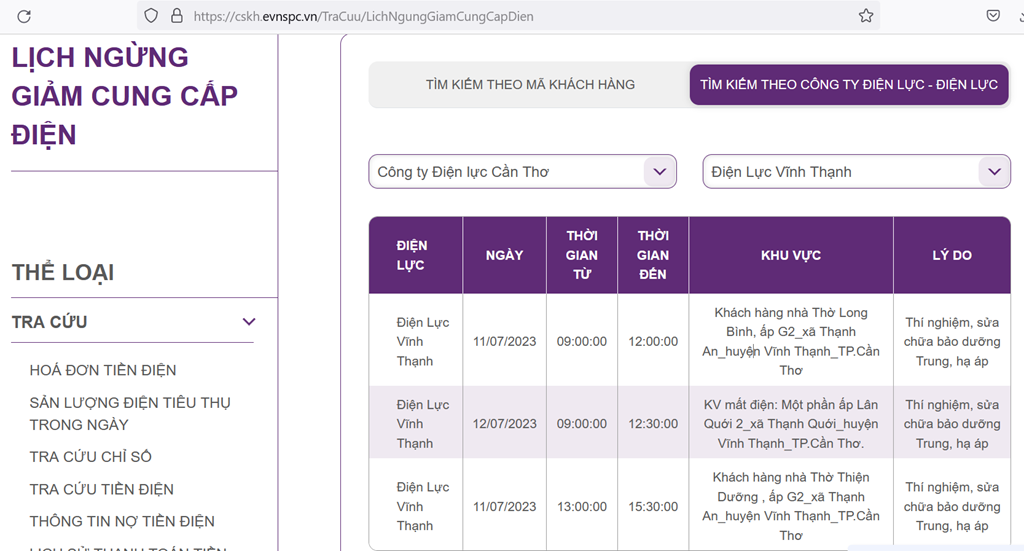Reload the page with the refresh icon
This screenshot has height=551, width=1024.
tap(24, 16)
